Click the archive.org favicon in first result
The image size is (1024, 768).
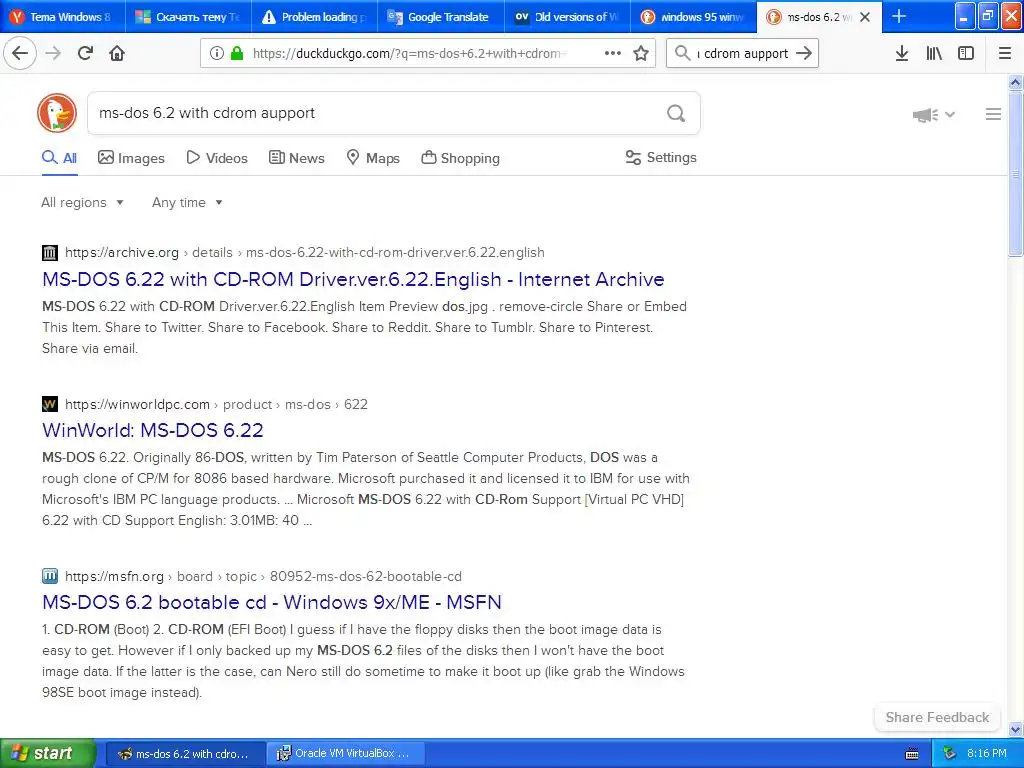pos(50,253)
